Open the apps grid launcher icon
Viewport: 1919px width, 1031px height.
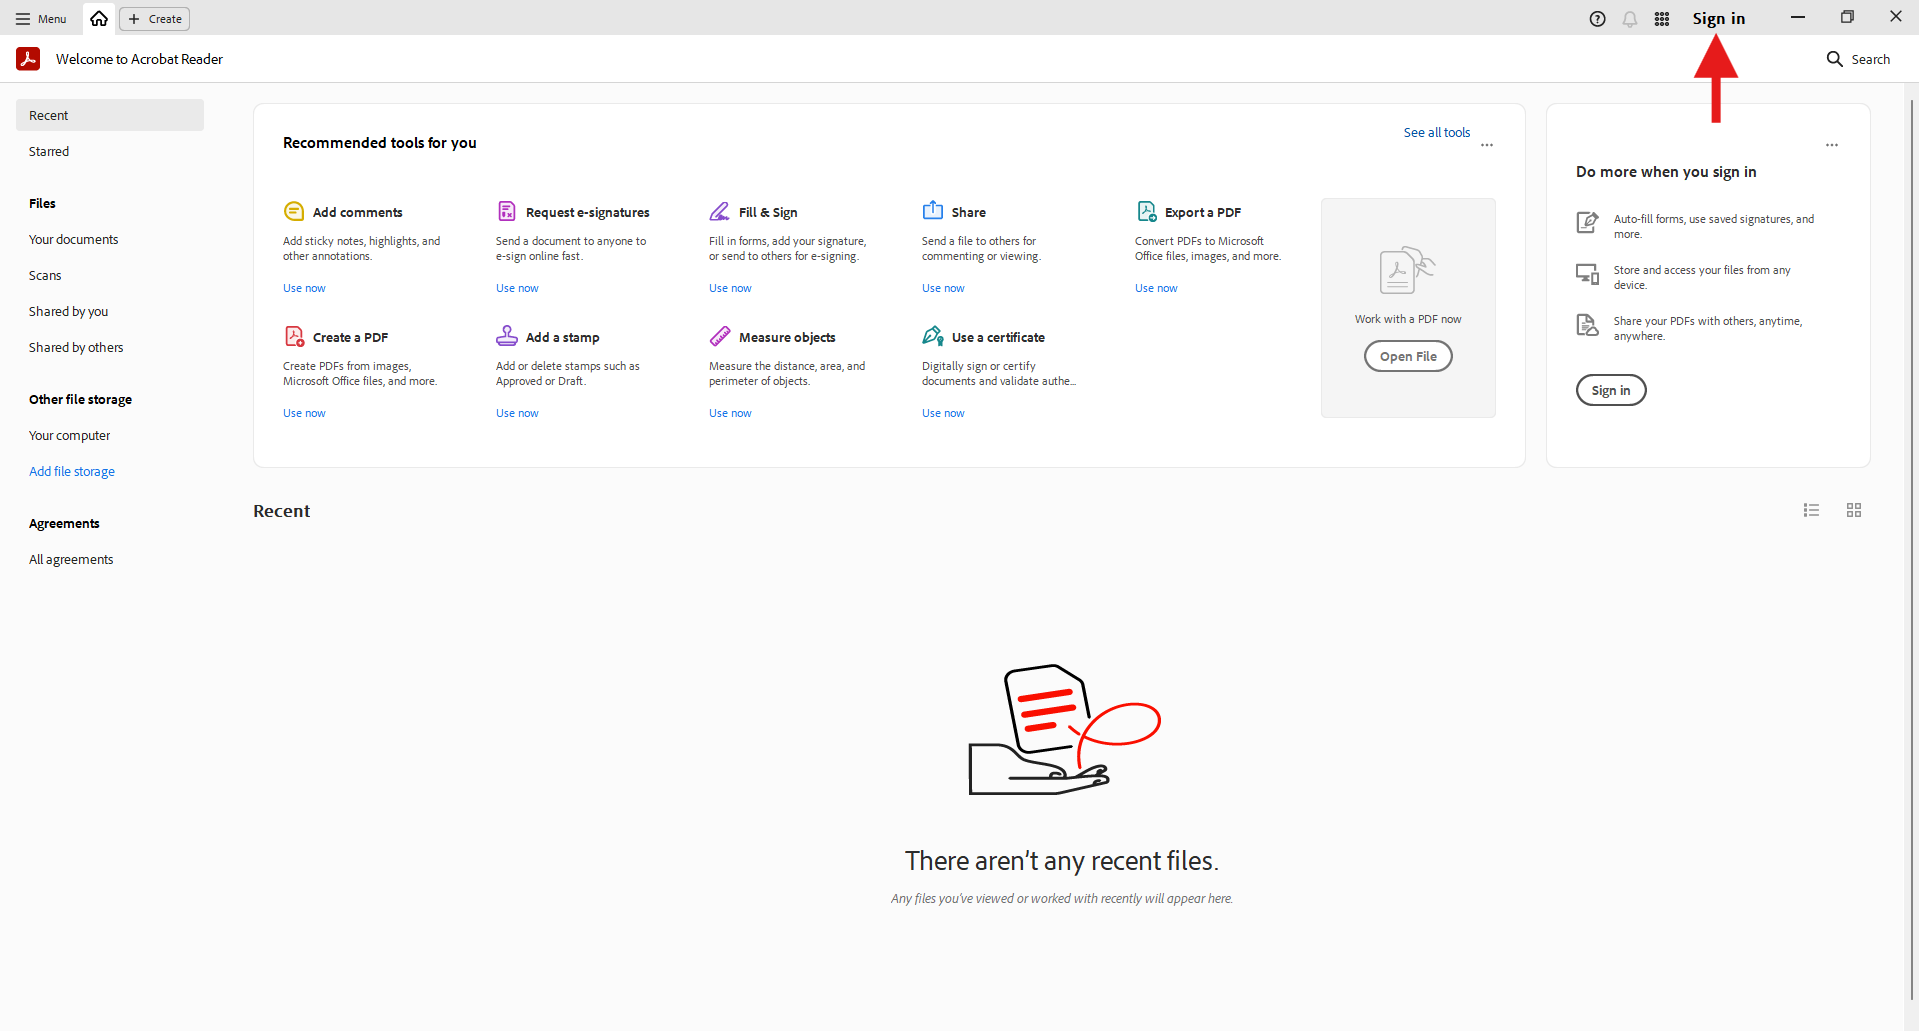(x=1662, y=19)
